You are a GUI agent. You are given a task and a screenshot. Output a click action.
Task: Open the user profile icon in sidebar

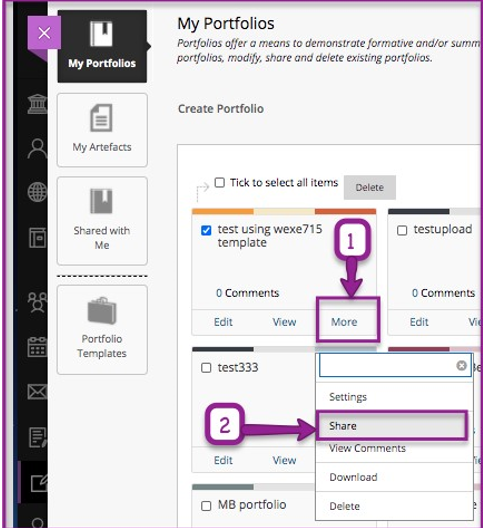(x=37, y=148)
